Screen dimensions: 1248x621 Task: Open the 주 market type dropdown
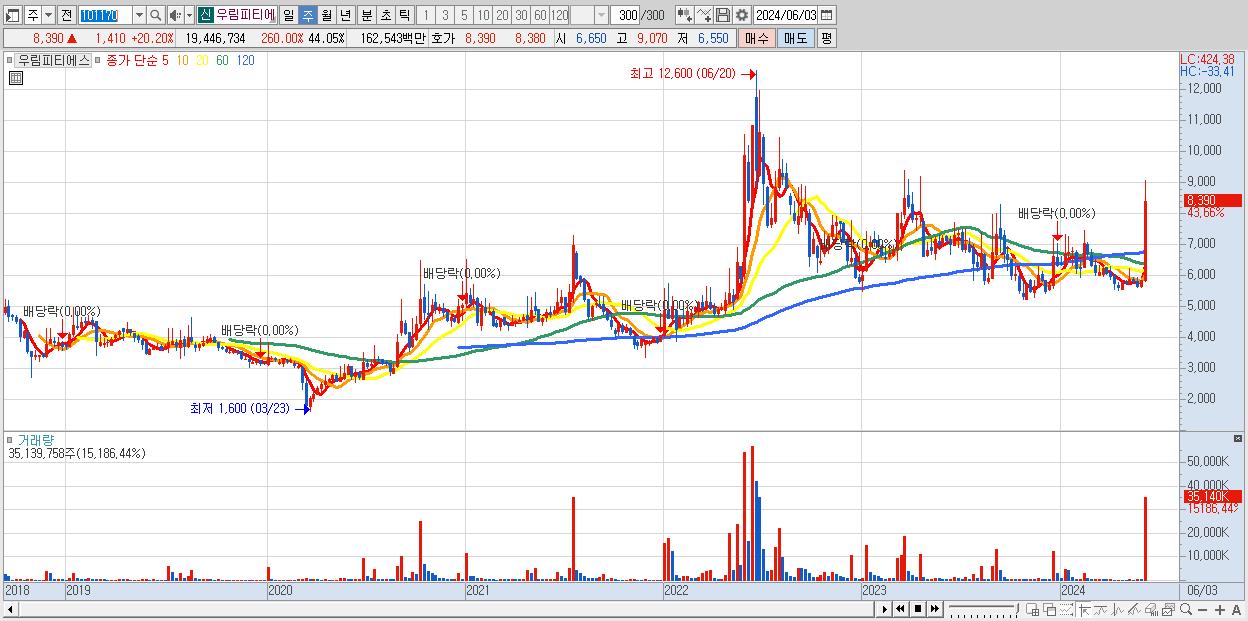(48, 15)
